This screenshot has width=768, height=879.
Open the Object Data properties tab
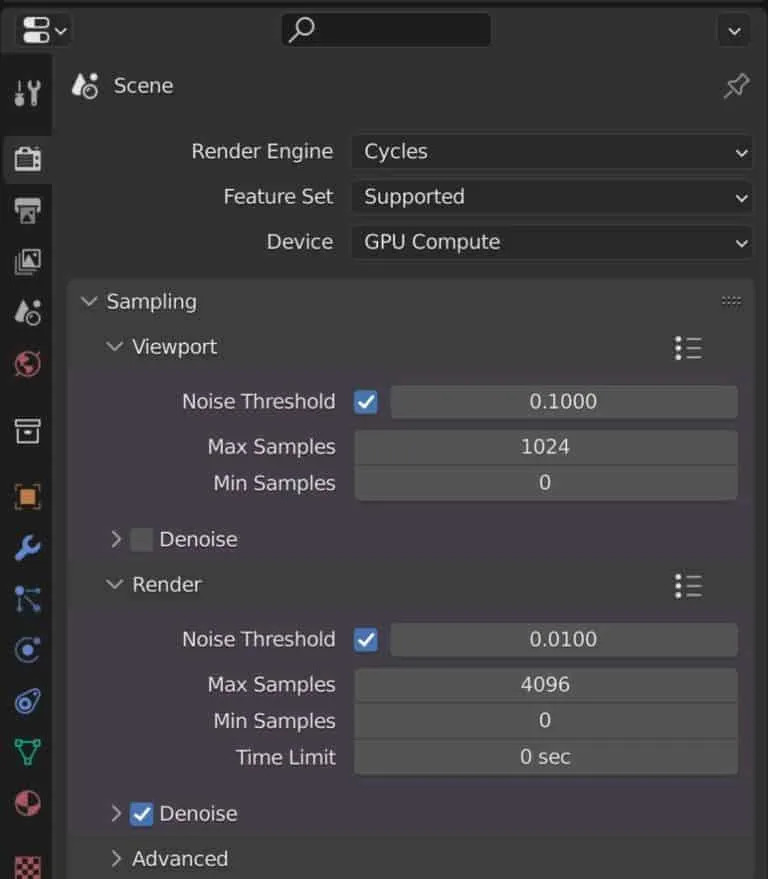(x=27, y=751)
